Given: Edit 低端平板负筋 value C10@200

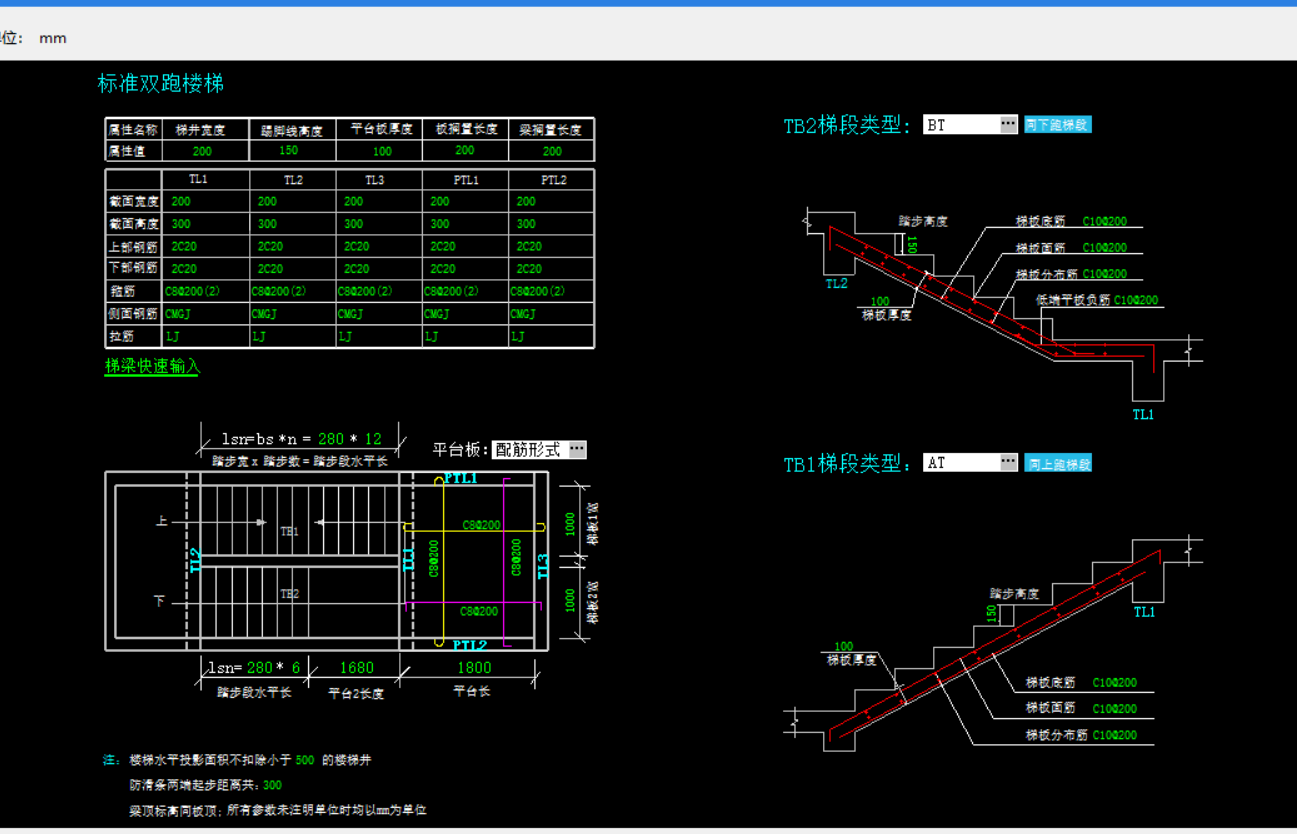Looking at the screenshot, I should [x=1137, y=300].
